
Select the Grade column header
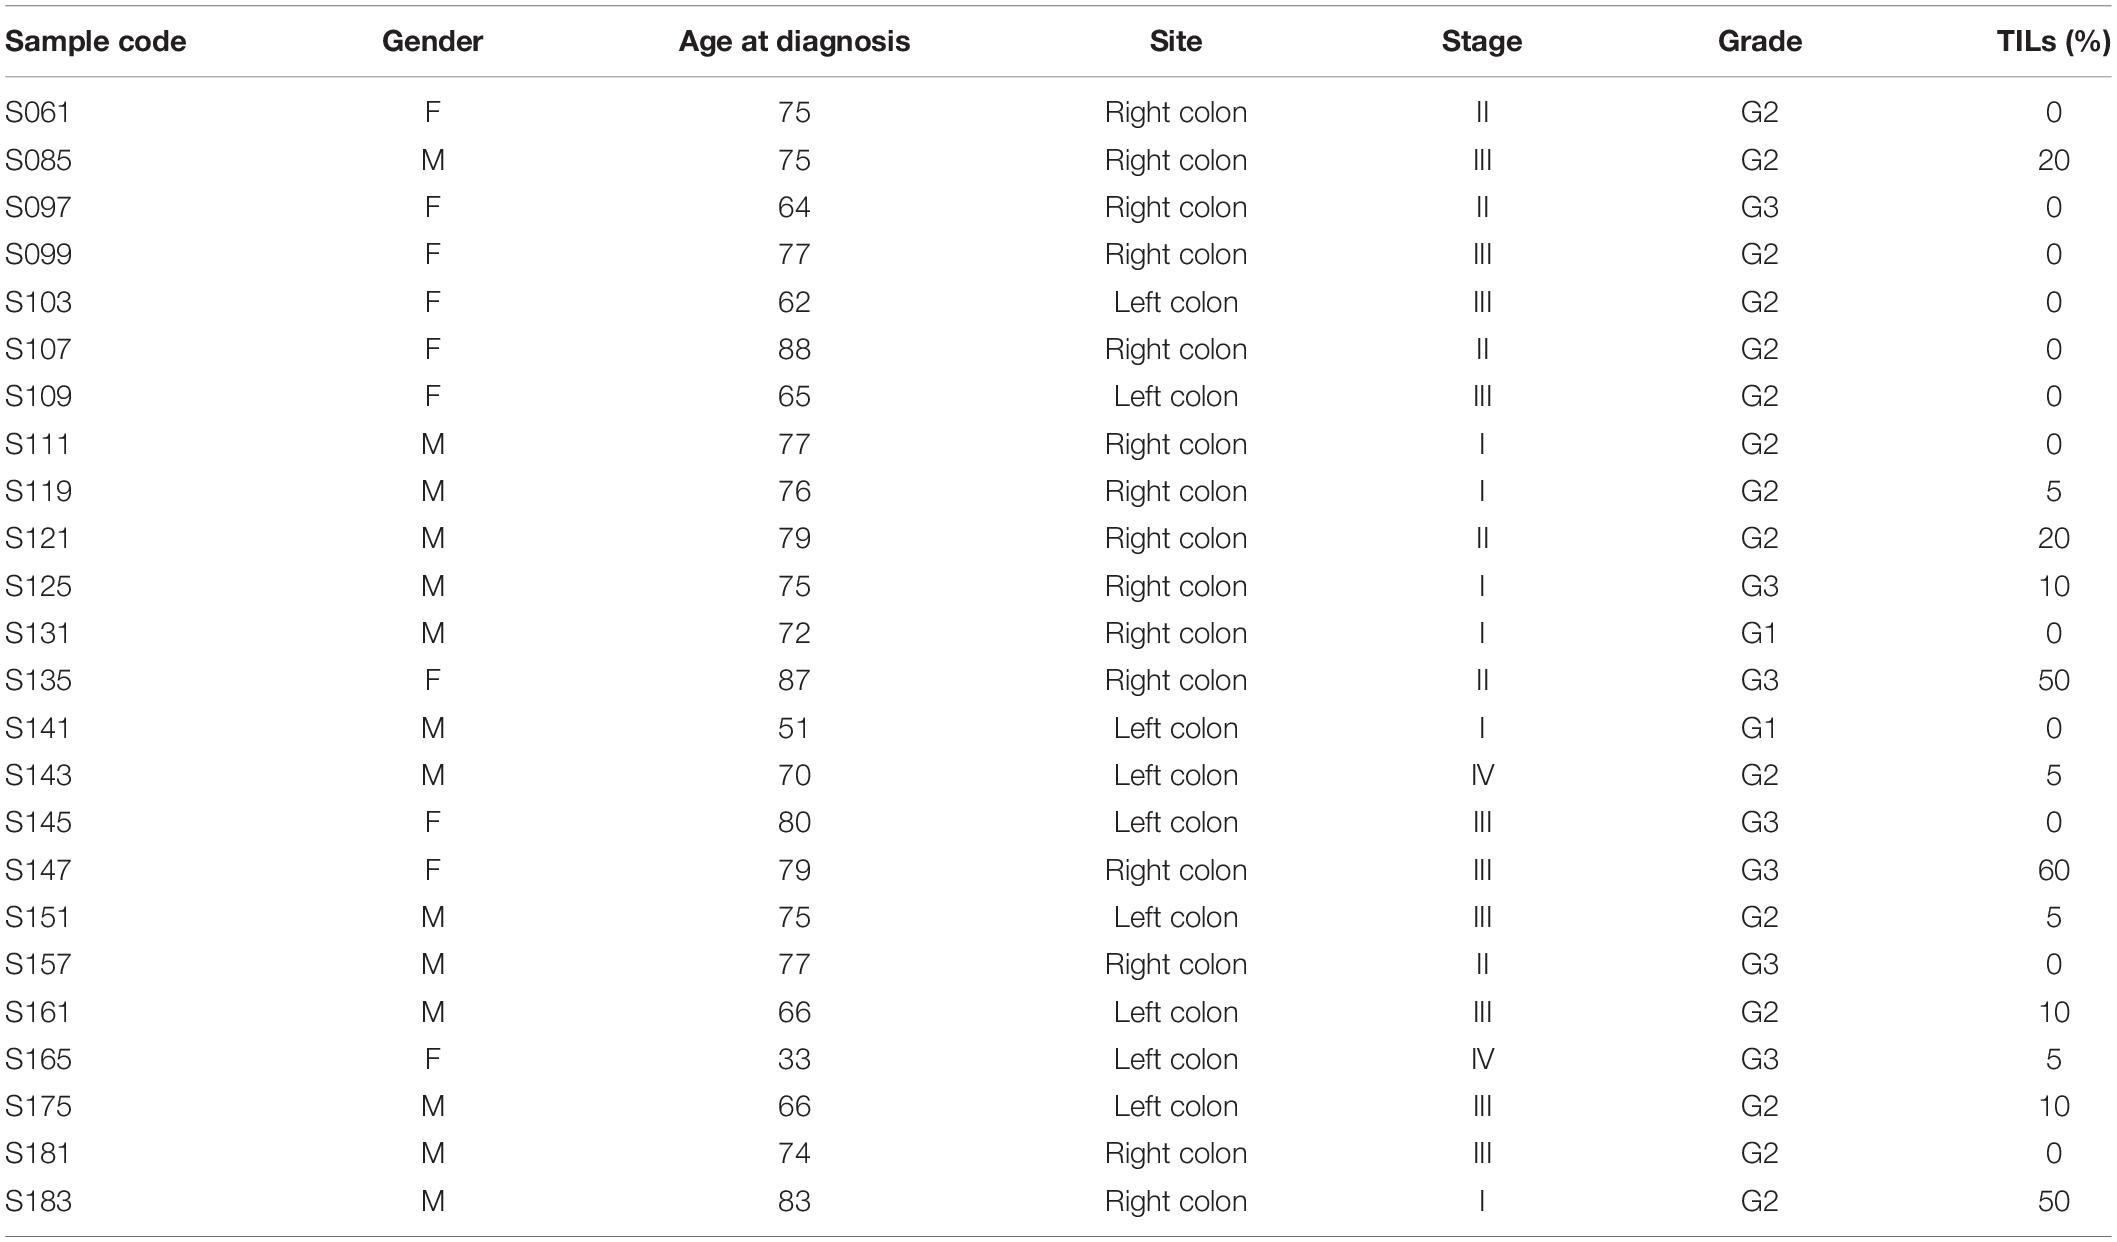pyautogui.click(x=1760, y=41)
